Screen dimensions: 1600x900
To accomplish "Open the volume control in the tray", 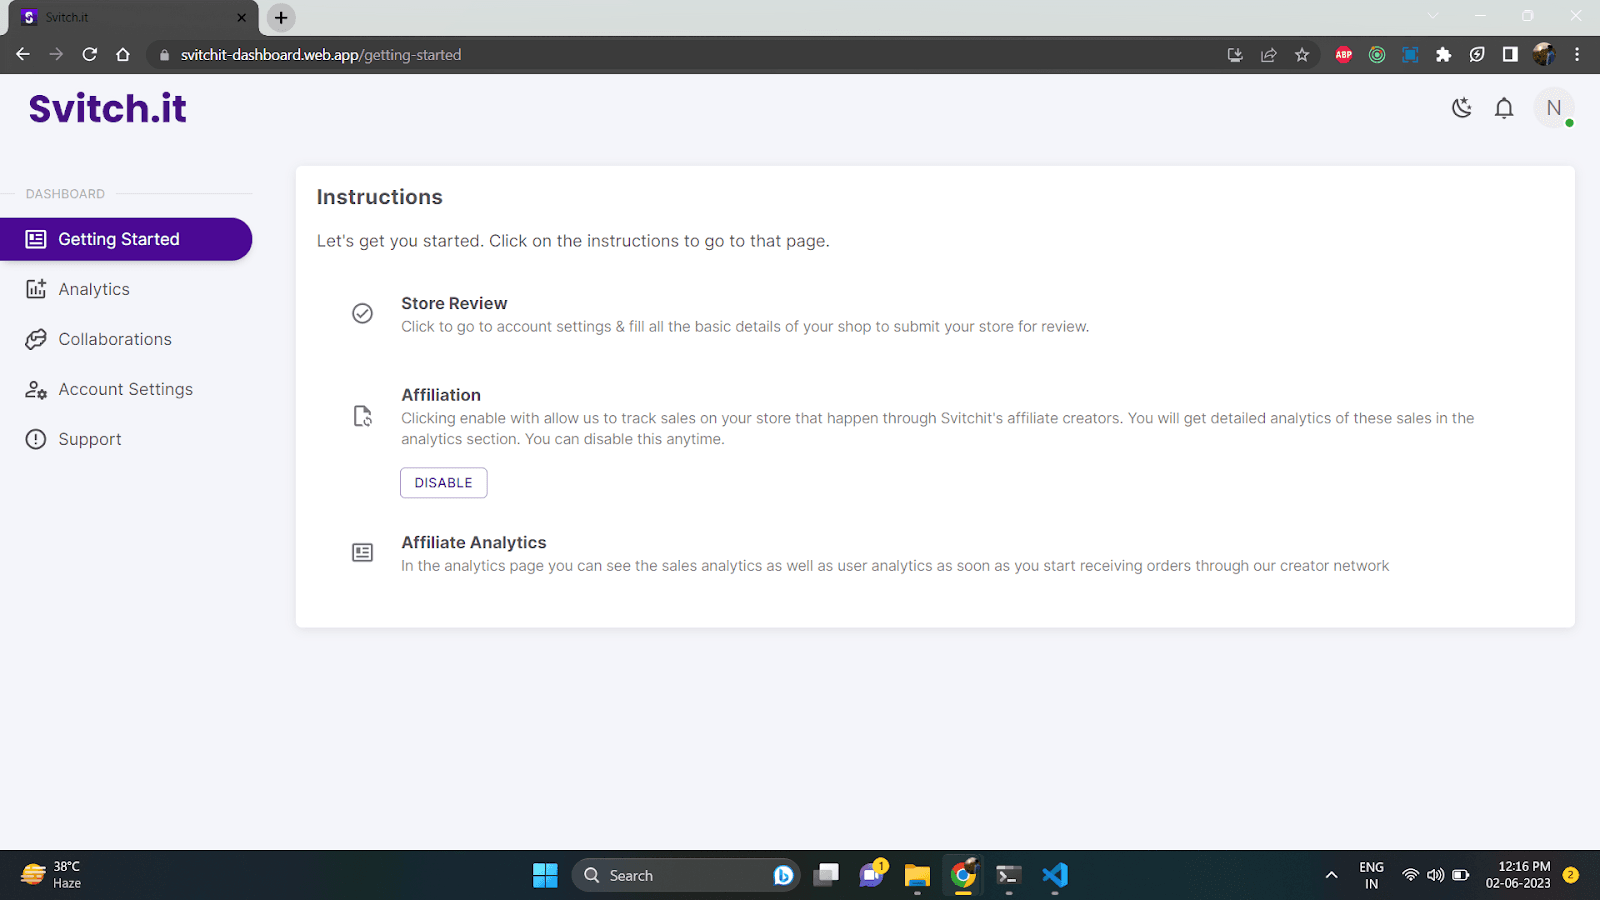I will (1436, 875).
